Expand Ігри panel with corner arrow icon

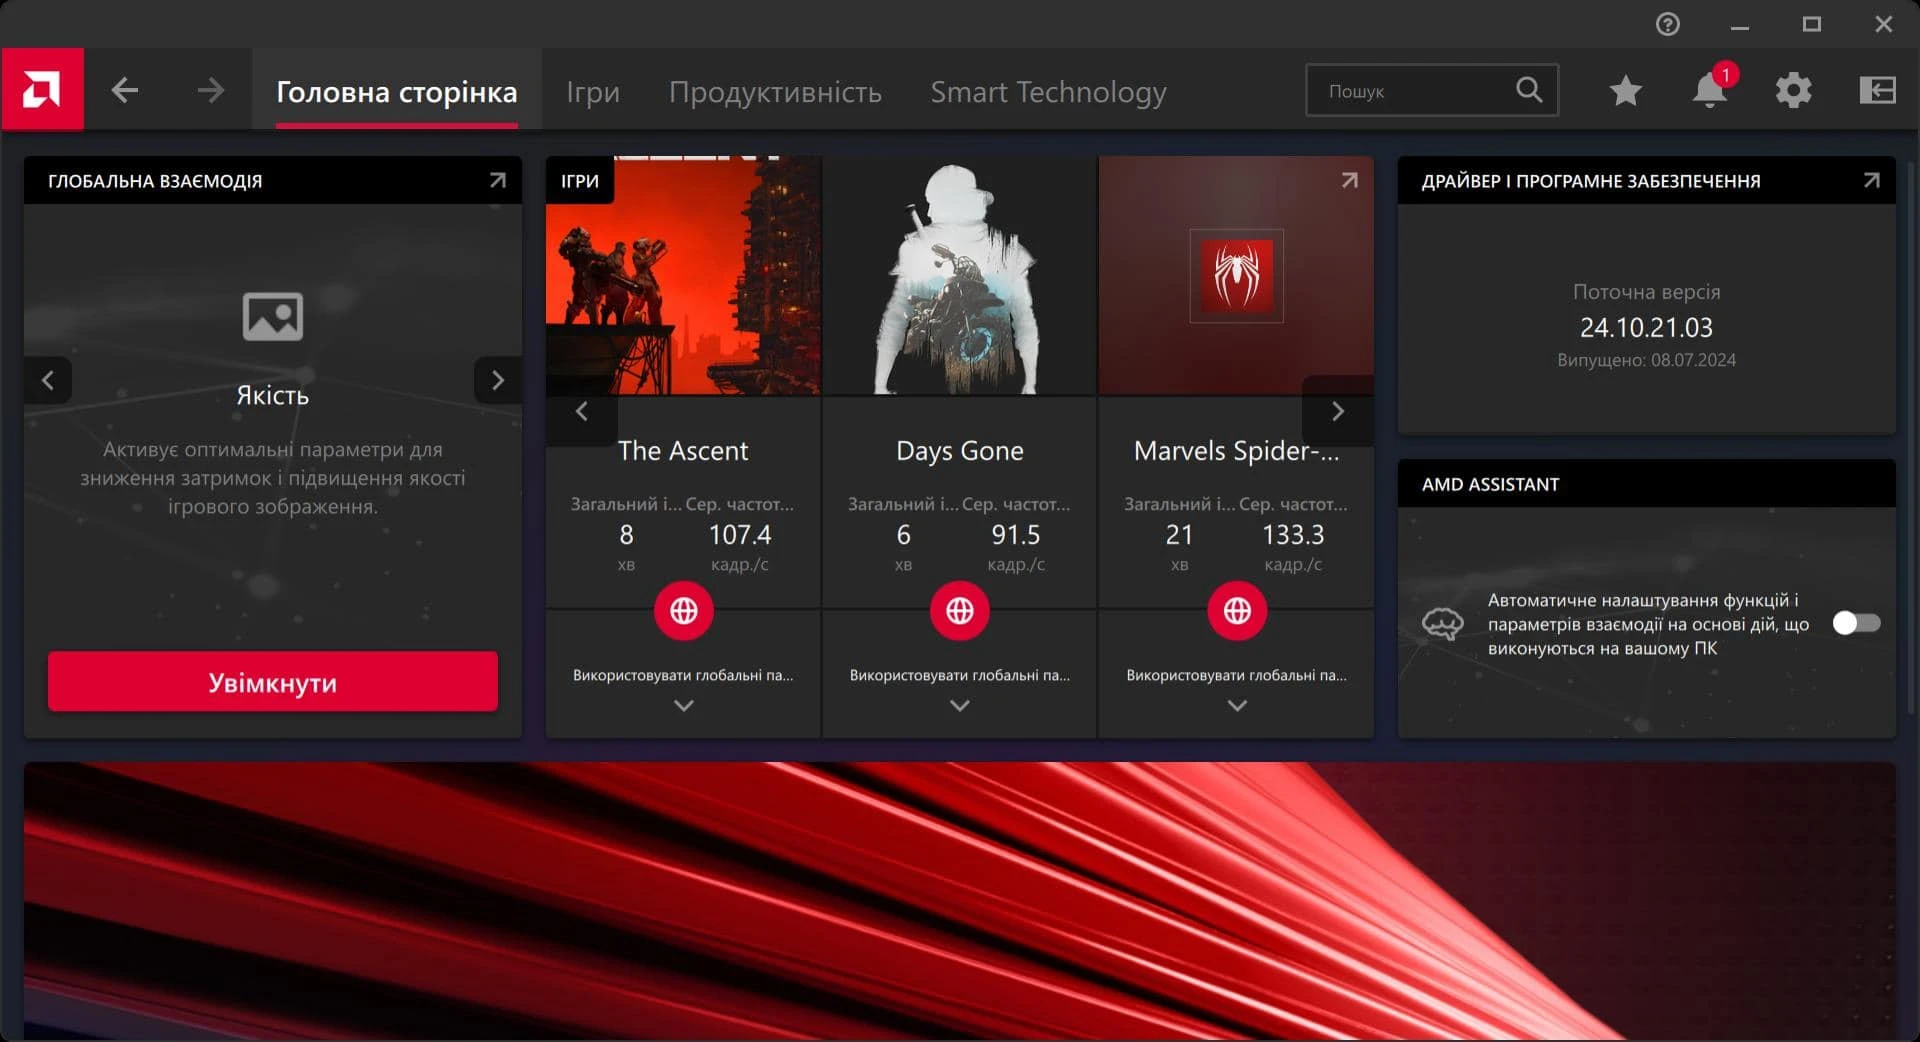click(1349, 181)
